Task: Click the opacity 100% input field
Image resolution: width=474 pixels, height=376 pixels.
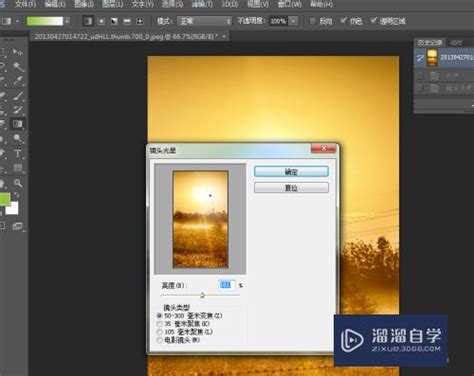Action: tap(278, 21)
